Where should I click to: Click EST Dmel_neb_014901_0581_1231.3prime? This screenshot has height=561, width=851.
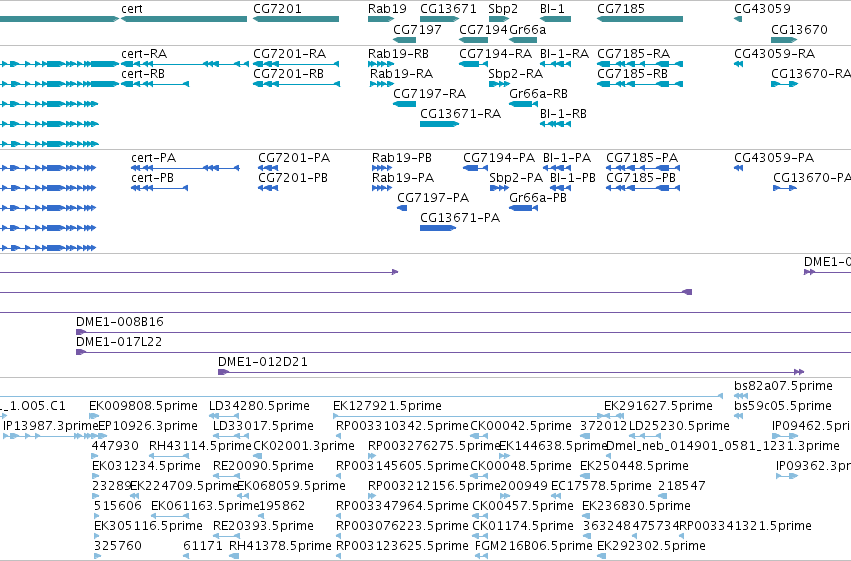723,446
